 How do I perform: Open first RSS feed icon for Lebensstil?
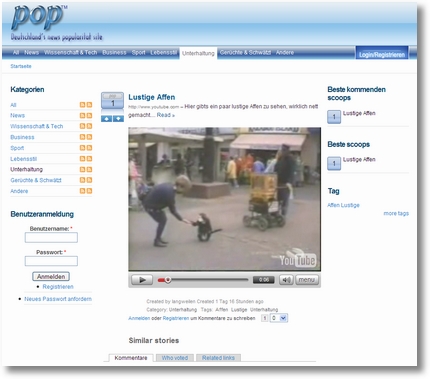82,159
